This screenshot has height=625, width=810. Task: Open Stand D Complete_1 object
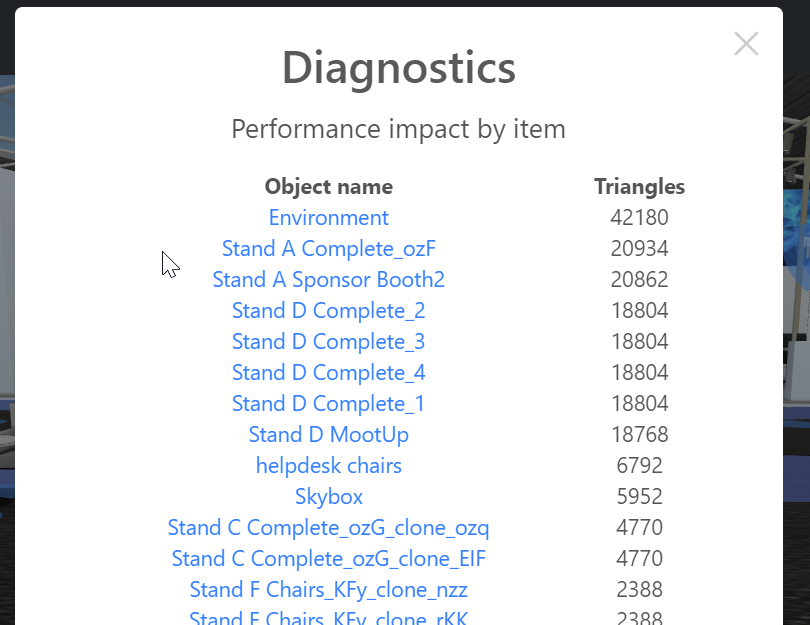coord(328,403)
